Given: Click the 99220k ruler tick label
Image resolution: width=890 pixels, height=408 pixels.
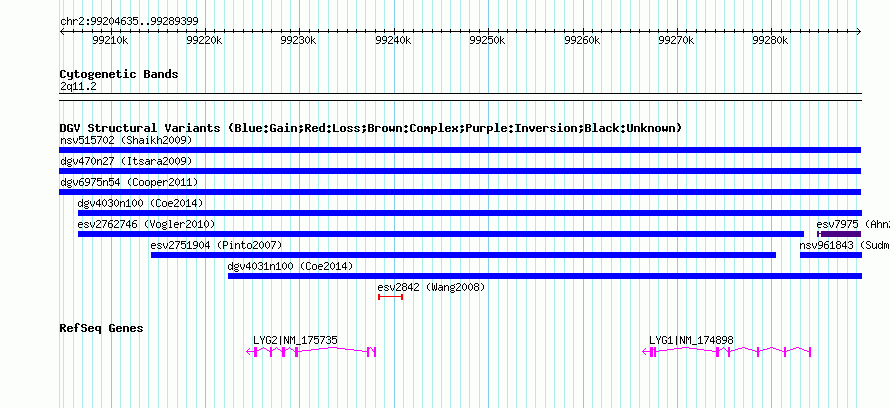Looking at the screenshot, I should coord(204,40).
